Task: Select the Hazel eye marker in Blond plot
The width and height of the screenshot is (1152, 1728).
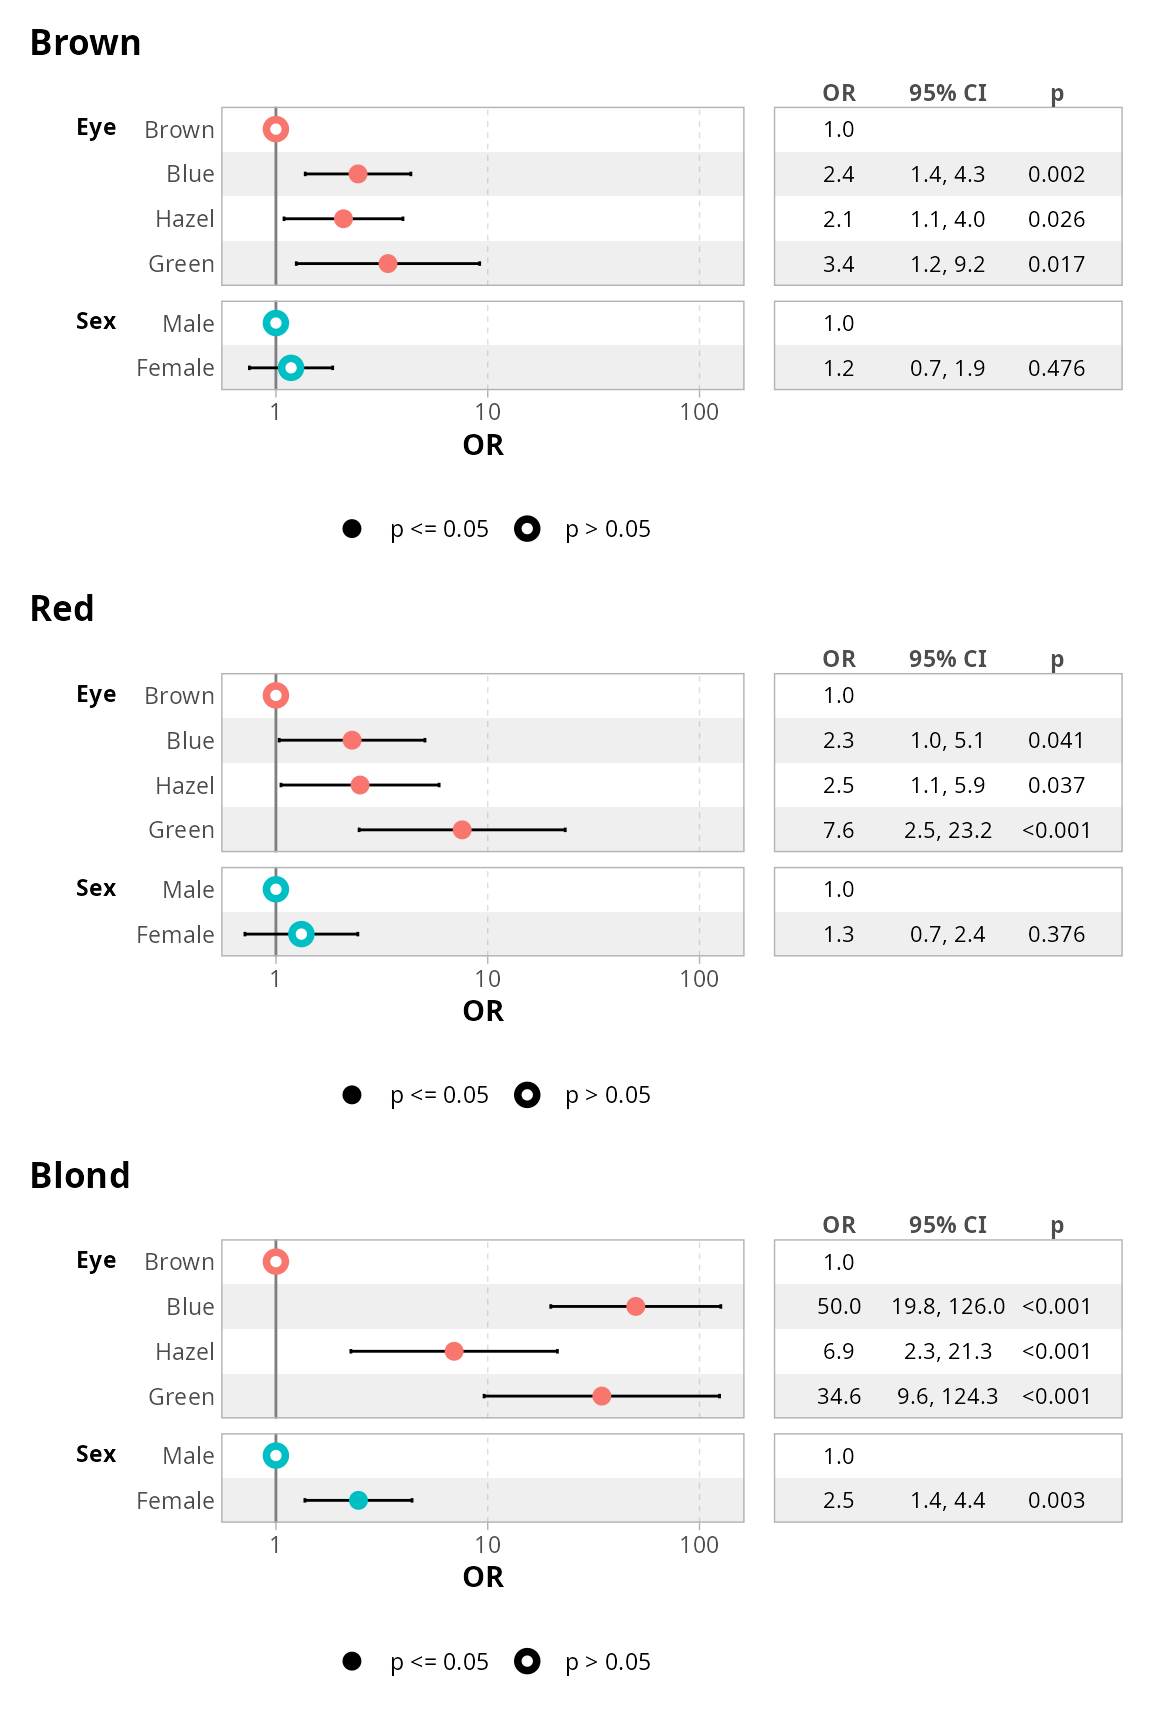Action: click(x=454, y=1351)
